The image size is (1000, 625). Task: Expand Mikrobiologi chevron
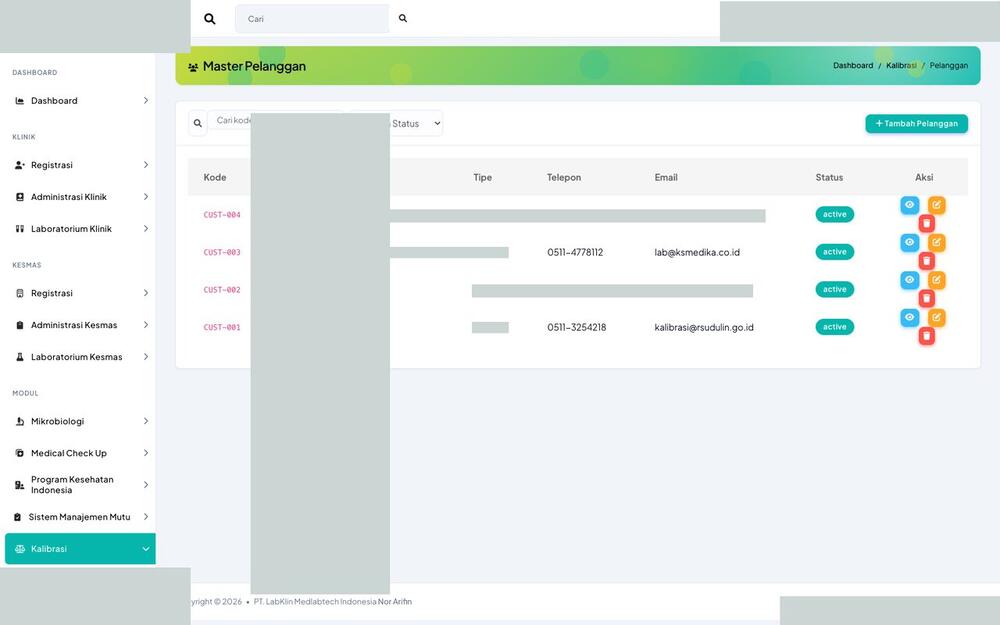pos(146,422)
